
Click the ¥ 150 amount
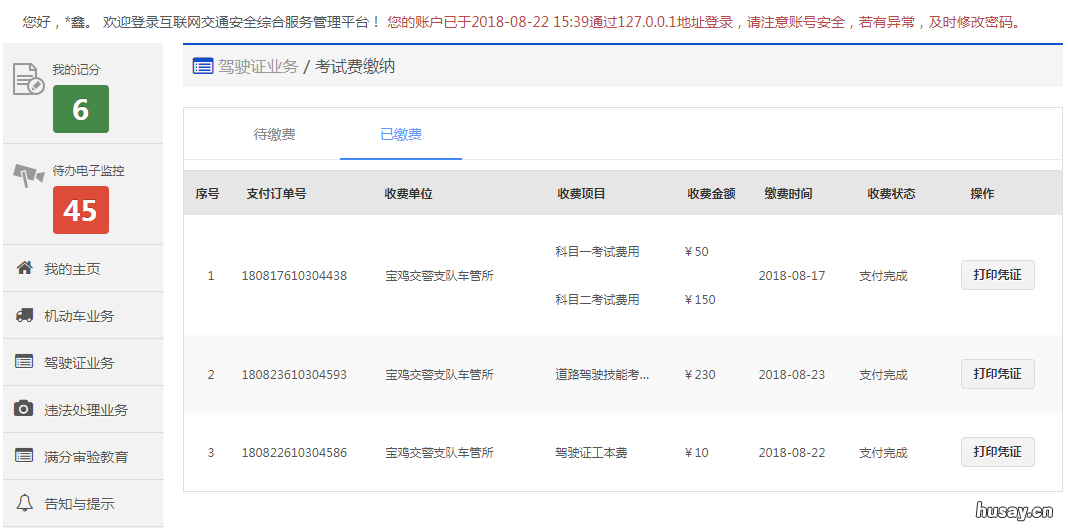[700, 299]
